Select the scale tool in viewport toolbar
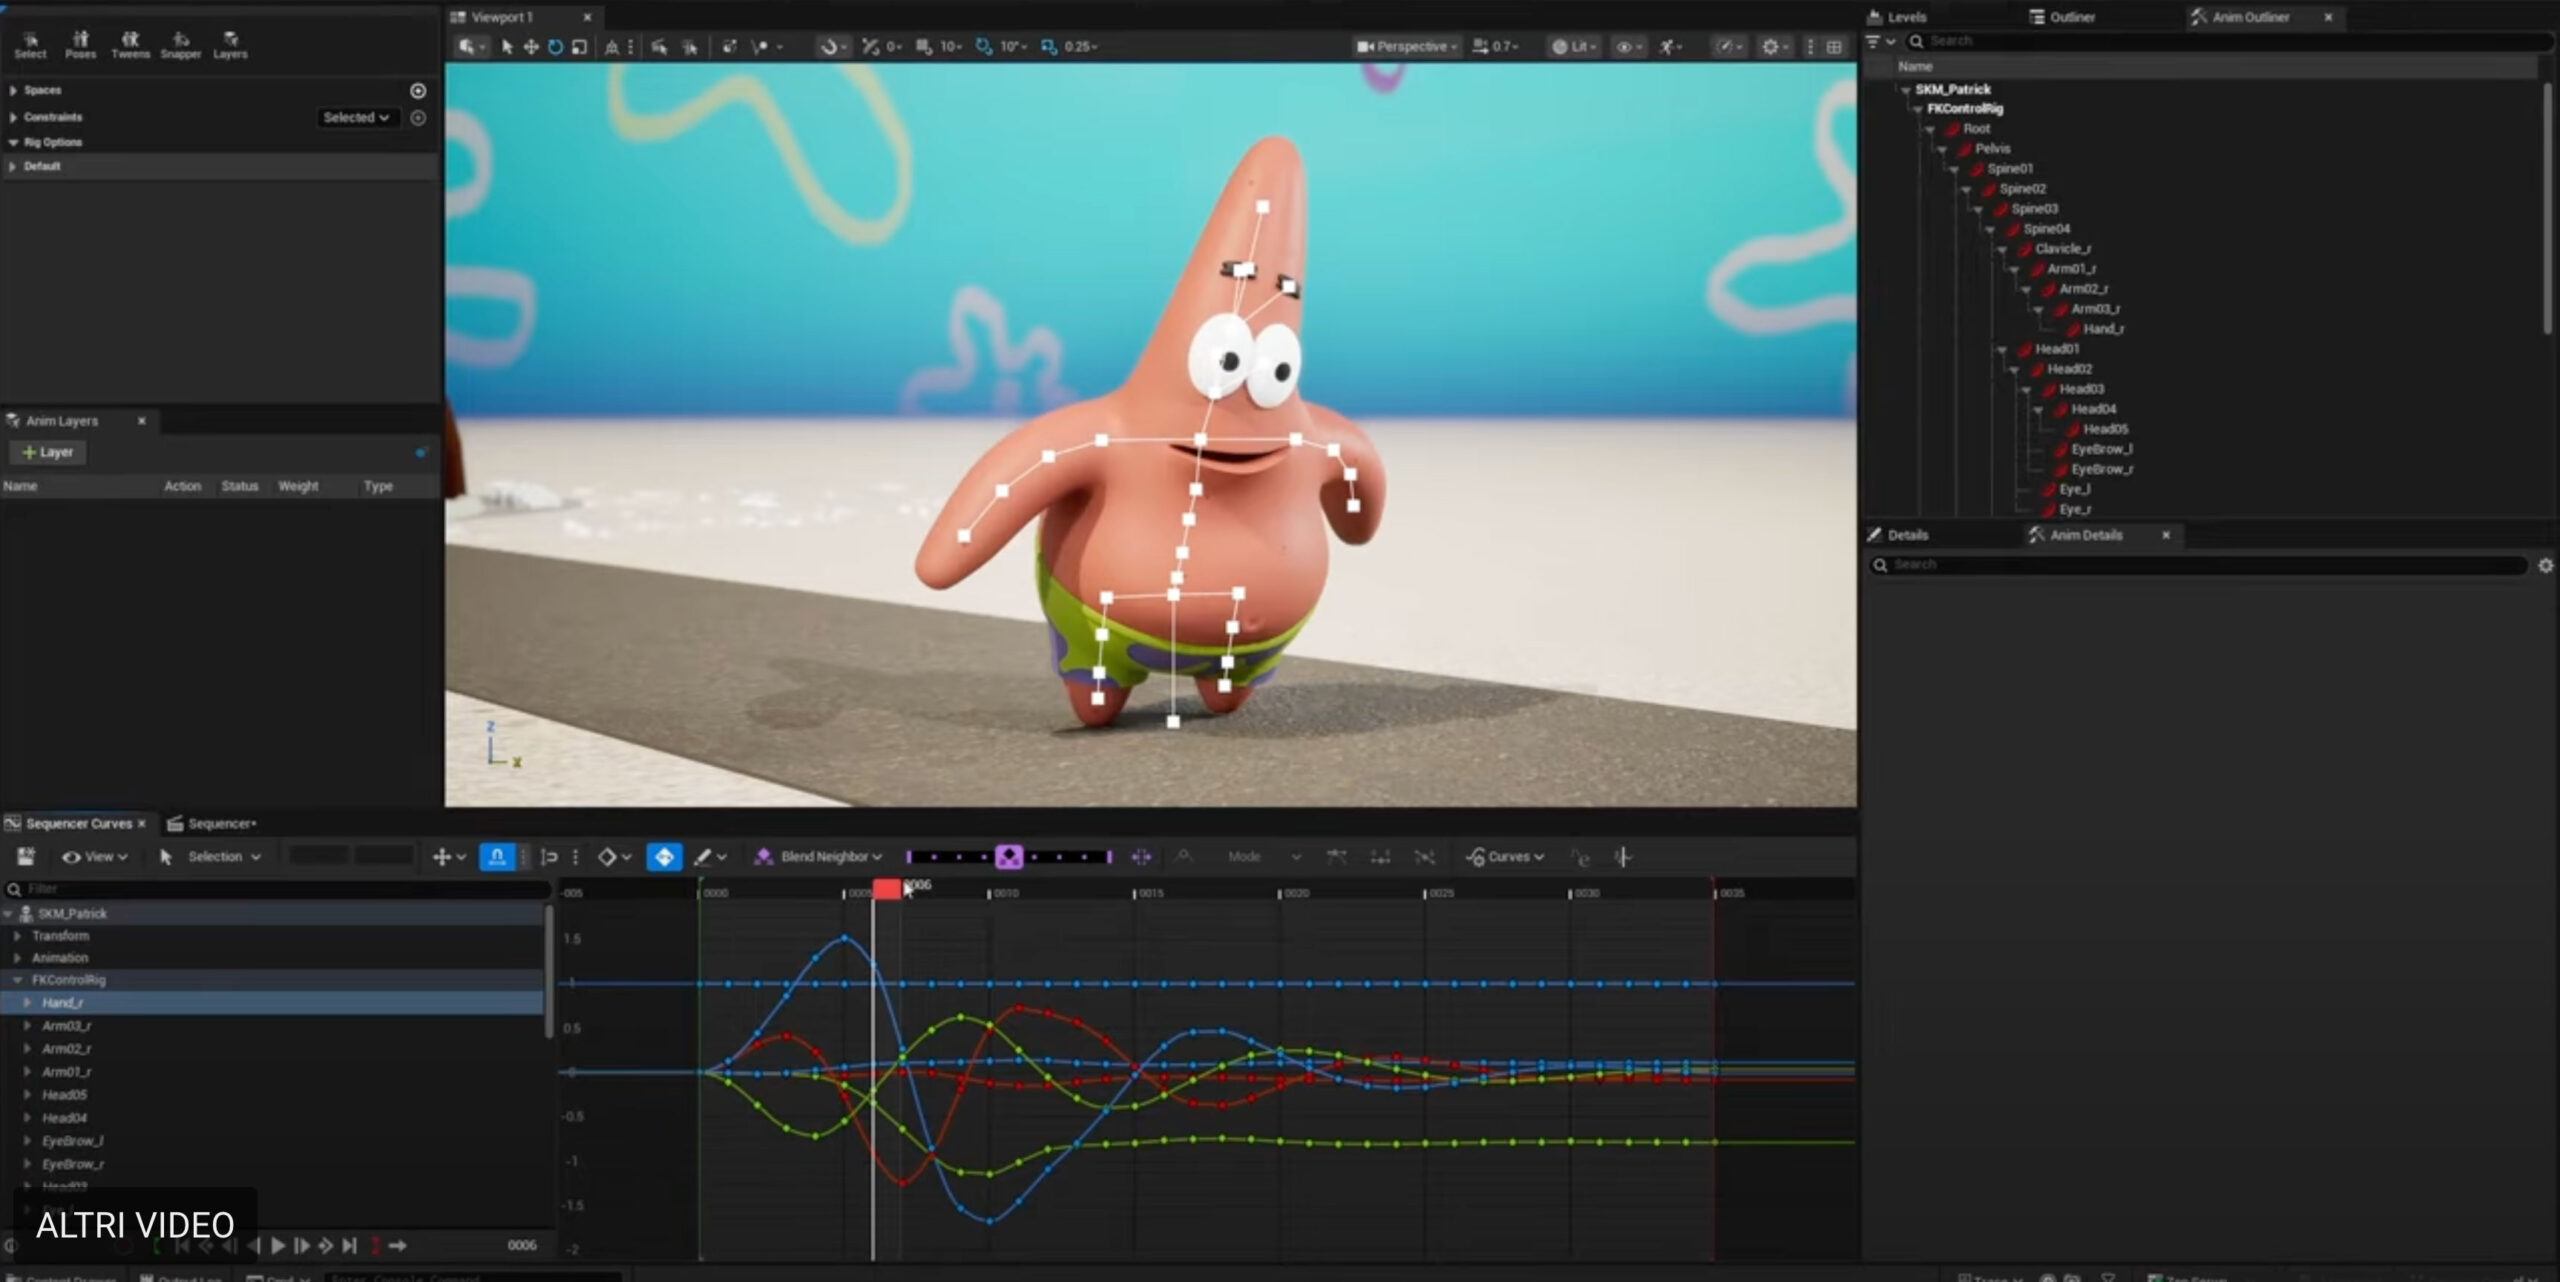The height and width of the screenshot is (1282, 2560). tap(579, 47)
